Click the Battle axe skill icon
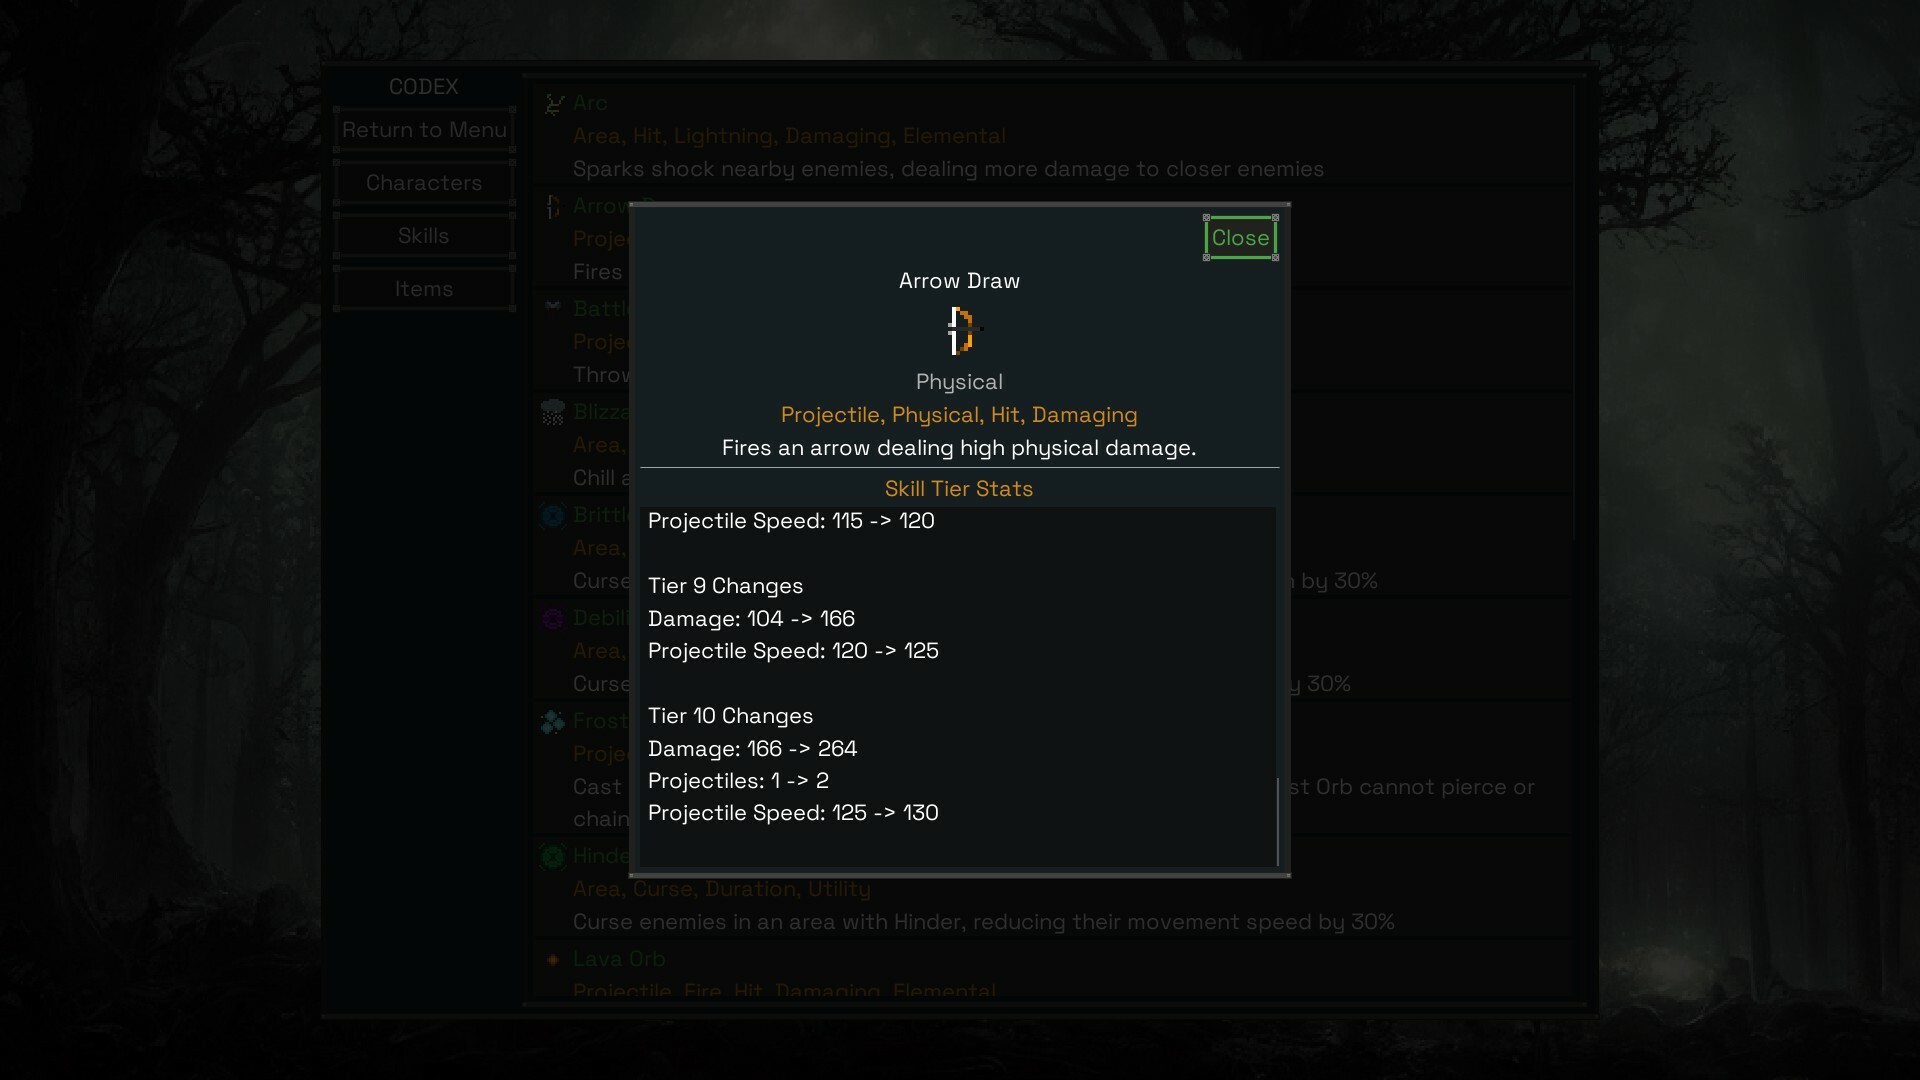Viewport: 1920px width, 1080px height. click(x=553, y=306)
